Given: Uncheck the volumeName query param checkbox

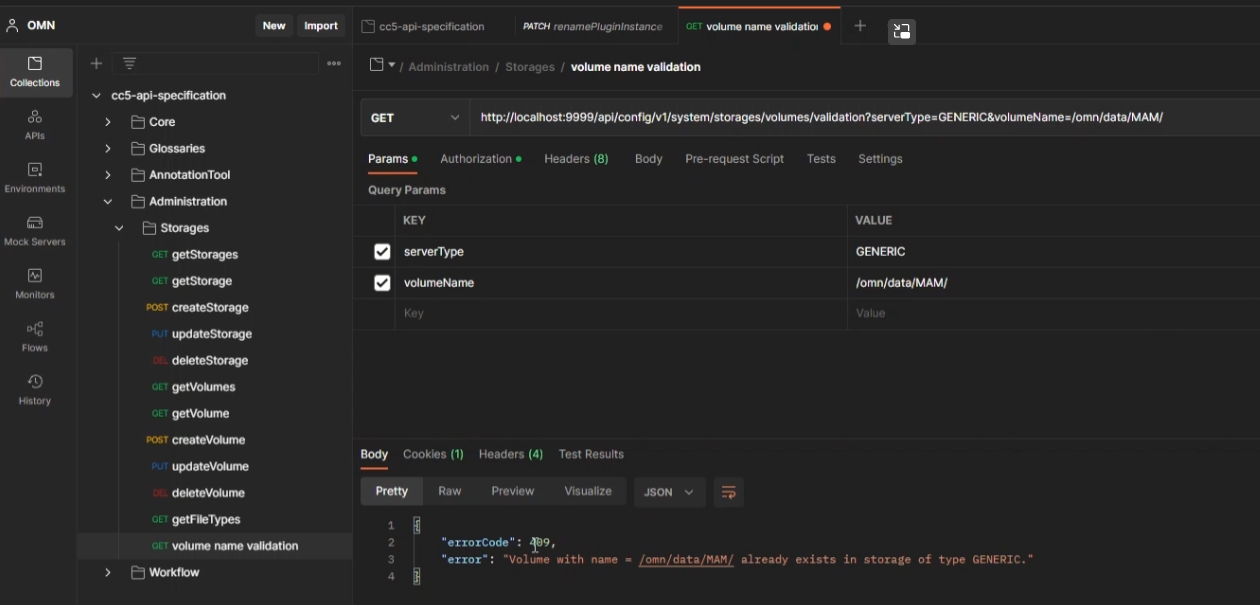Looking at the screenshot, I should [x=382, y=283].
